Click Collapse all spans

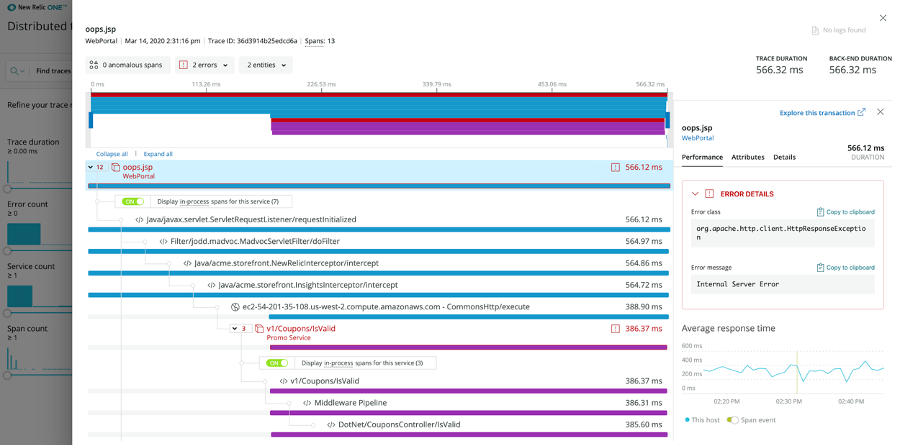coord(112,154)
